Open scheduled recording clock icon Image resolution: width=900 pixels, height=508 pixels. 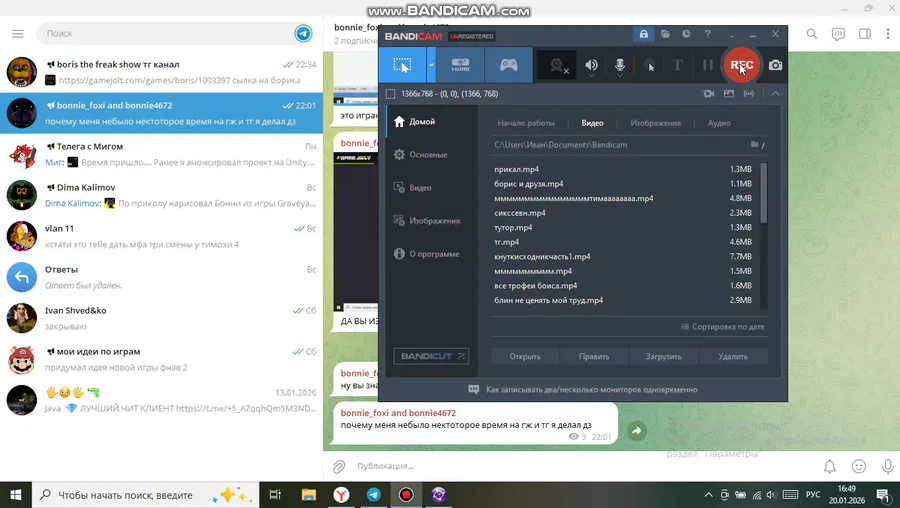click(686, 34)
